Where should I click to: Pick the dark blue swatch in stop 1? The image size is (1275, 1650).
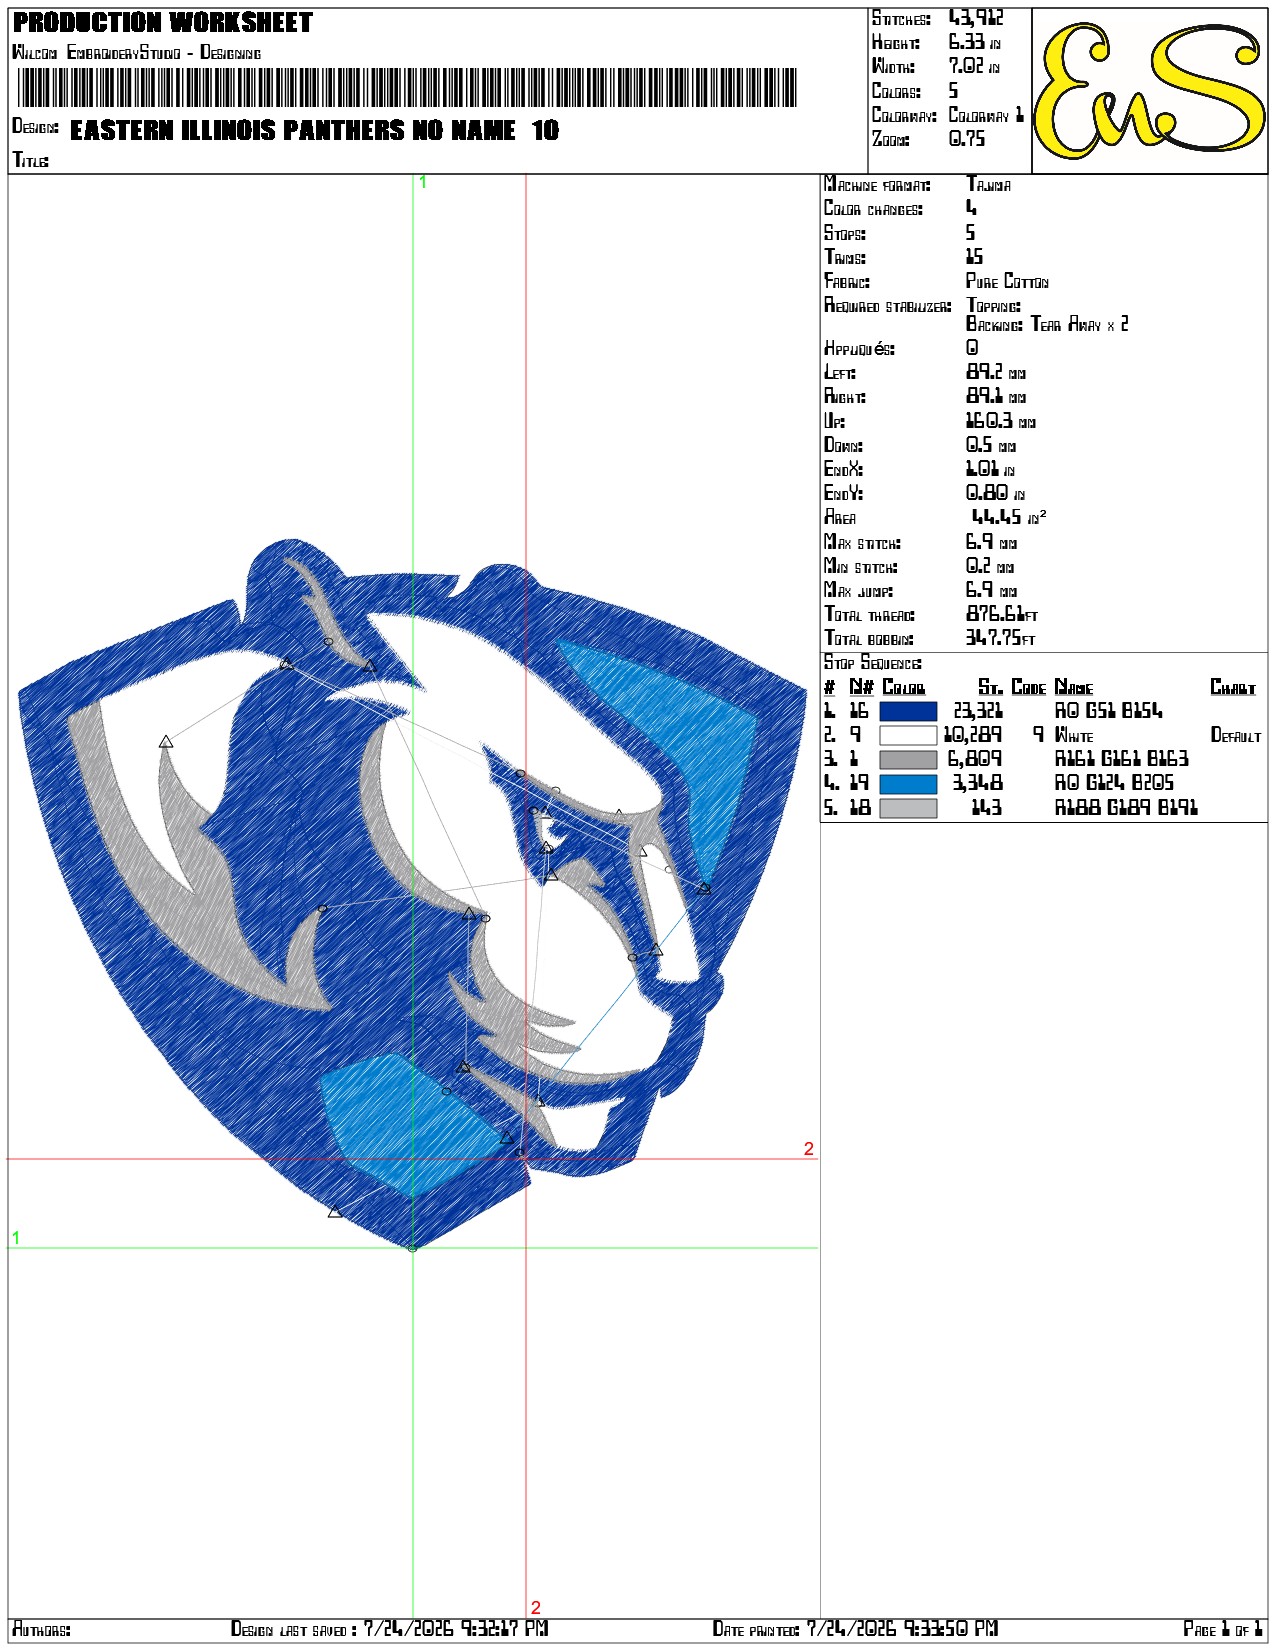pos(908,711)
